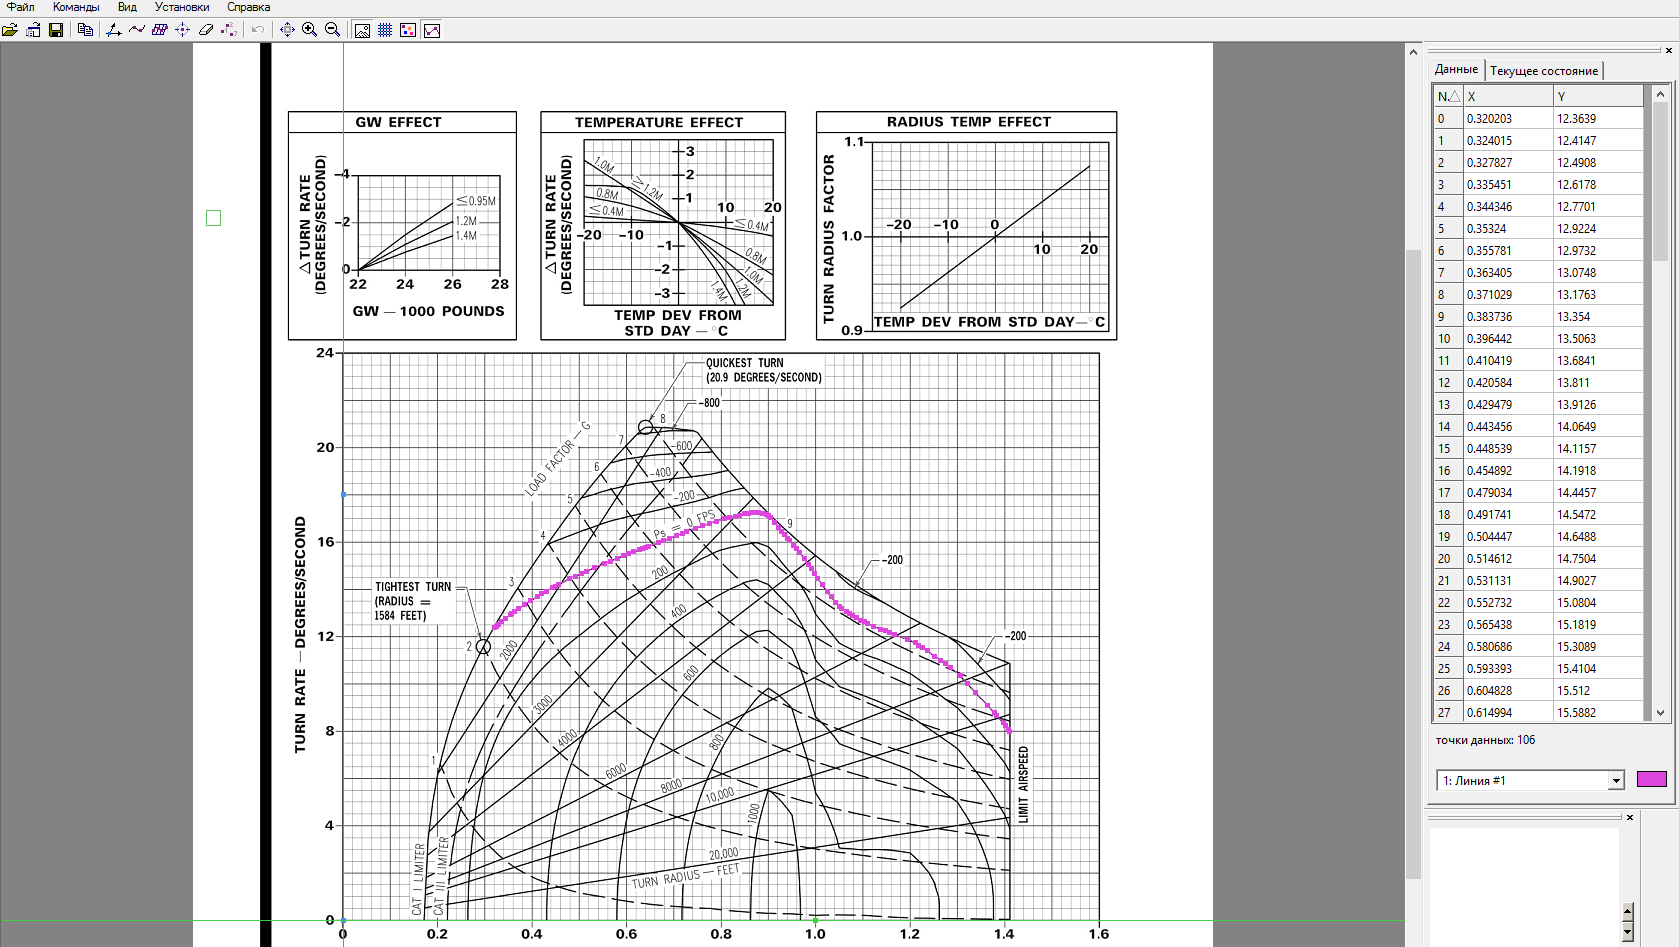Sort by the N column header

(1448, 96)
